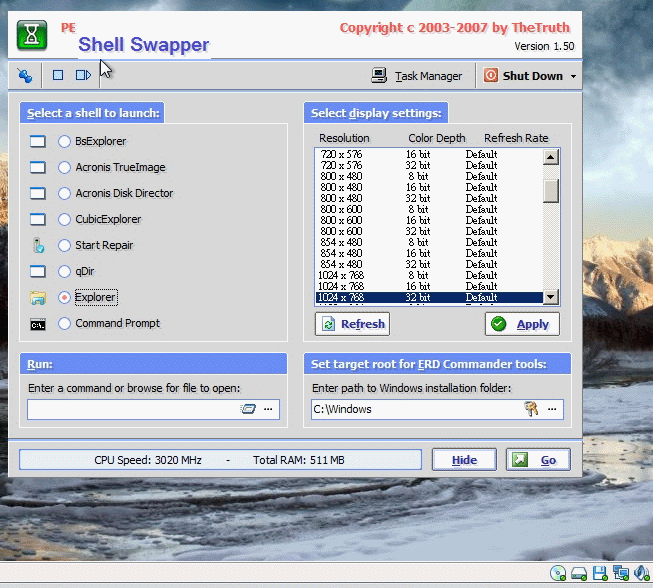Click the keys icon in ERD path box

[x=531, y=409]
